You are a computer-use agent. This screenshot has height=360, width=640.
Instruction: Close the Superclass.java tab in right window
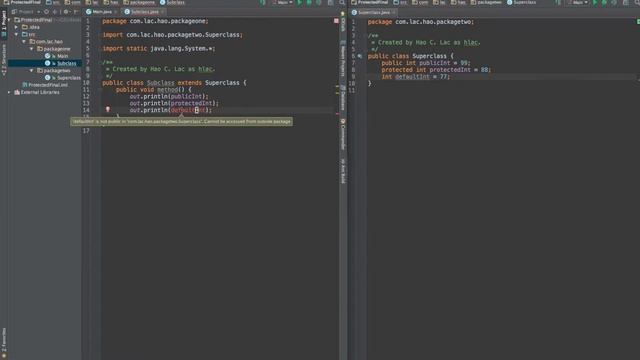(393, 13)
